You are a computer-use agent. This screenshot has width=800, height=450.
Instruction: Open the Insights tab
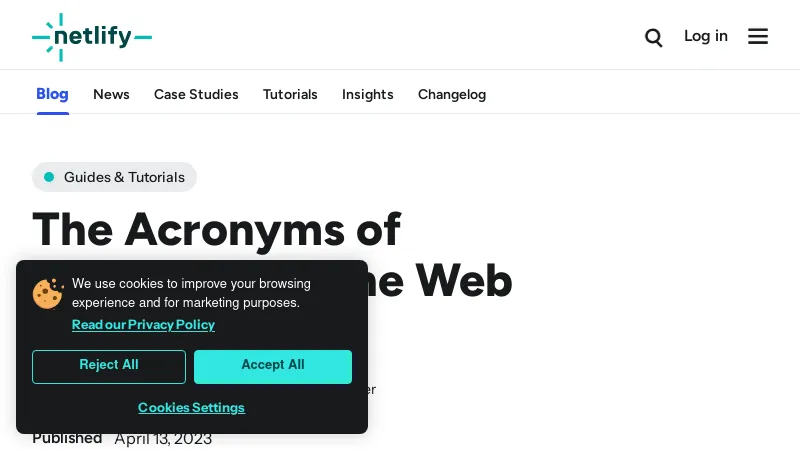[367, 94]
